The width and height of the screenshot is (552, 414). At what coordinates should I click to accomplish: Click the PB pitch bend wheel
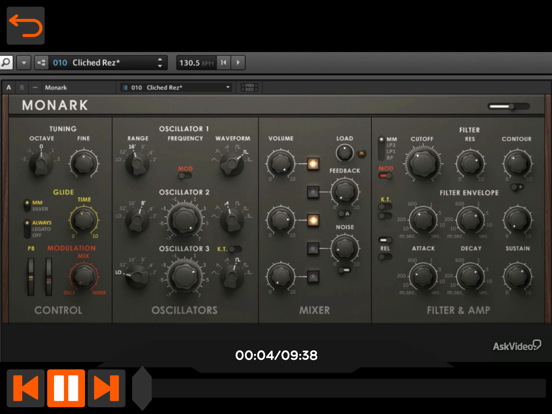[x=31, y=276]
